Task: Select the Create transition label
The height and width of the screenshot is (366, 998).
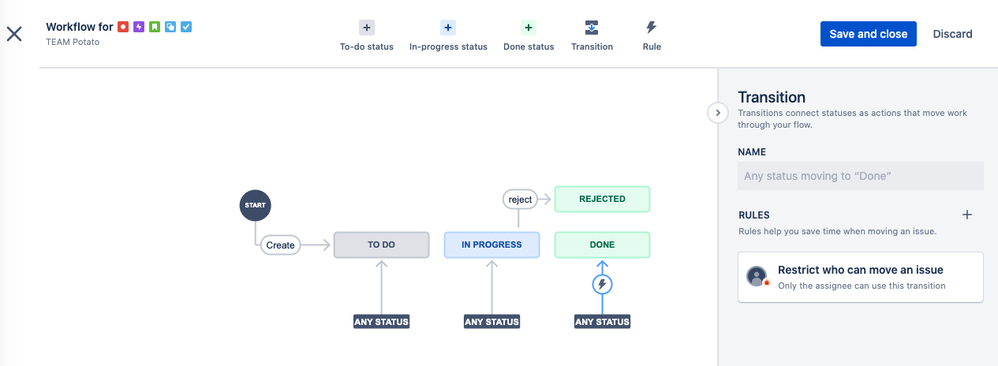Action: click(x=280, y=244)
